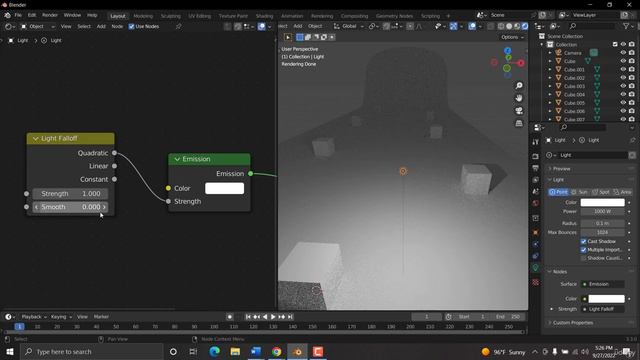Click the Surface Emission shader button
Screen dimensions: 640x360
pyautogui.click(x=602, y=284)
